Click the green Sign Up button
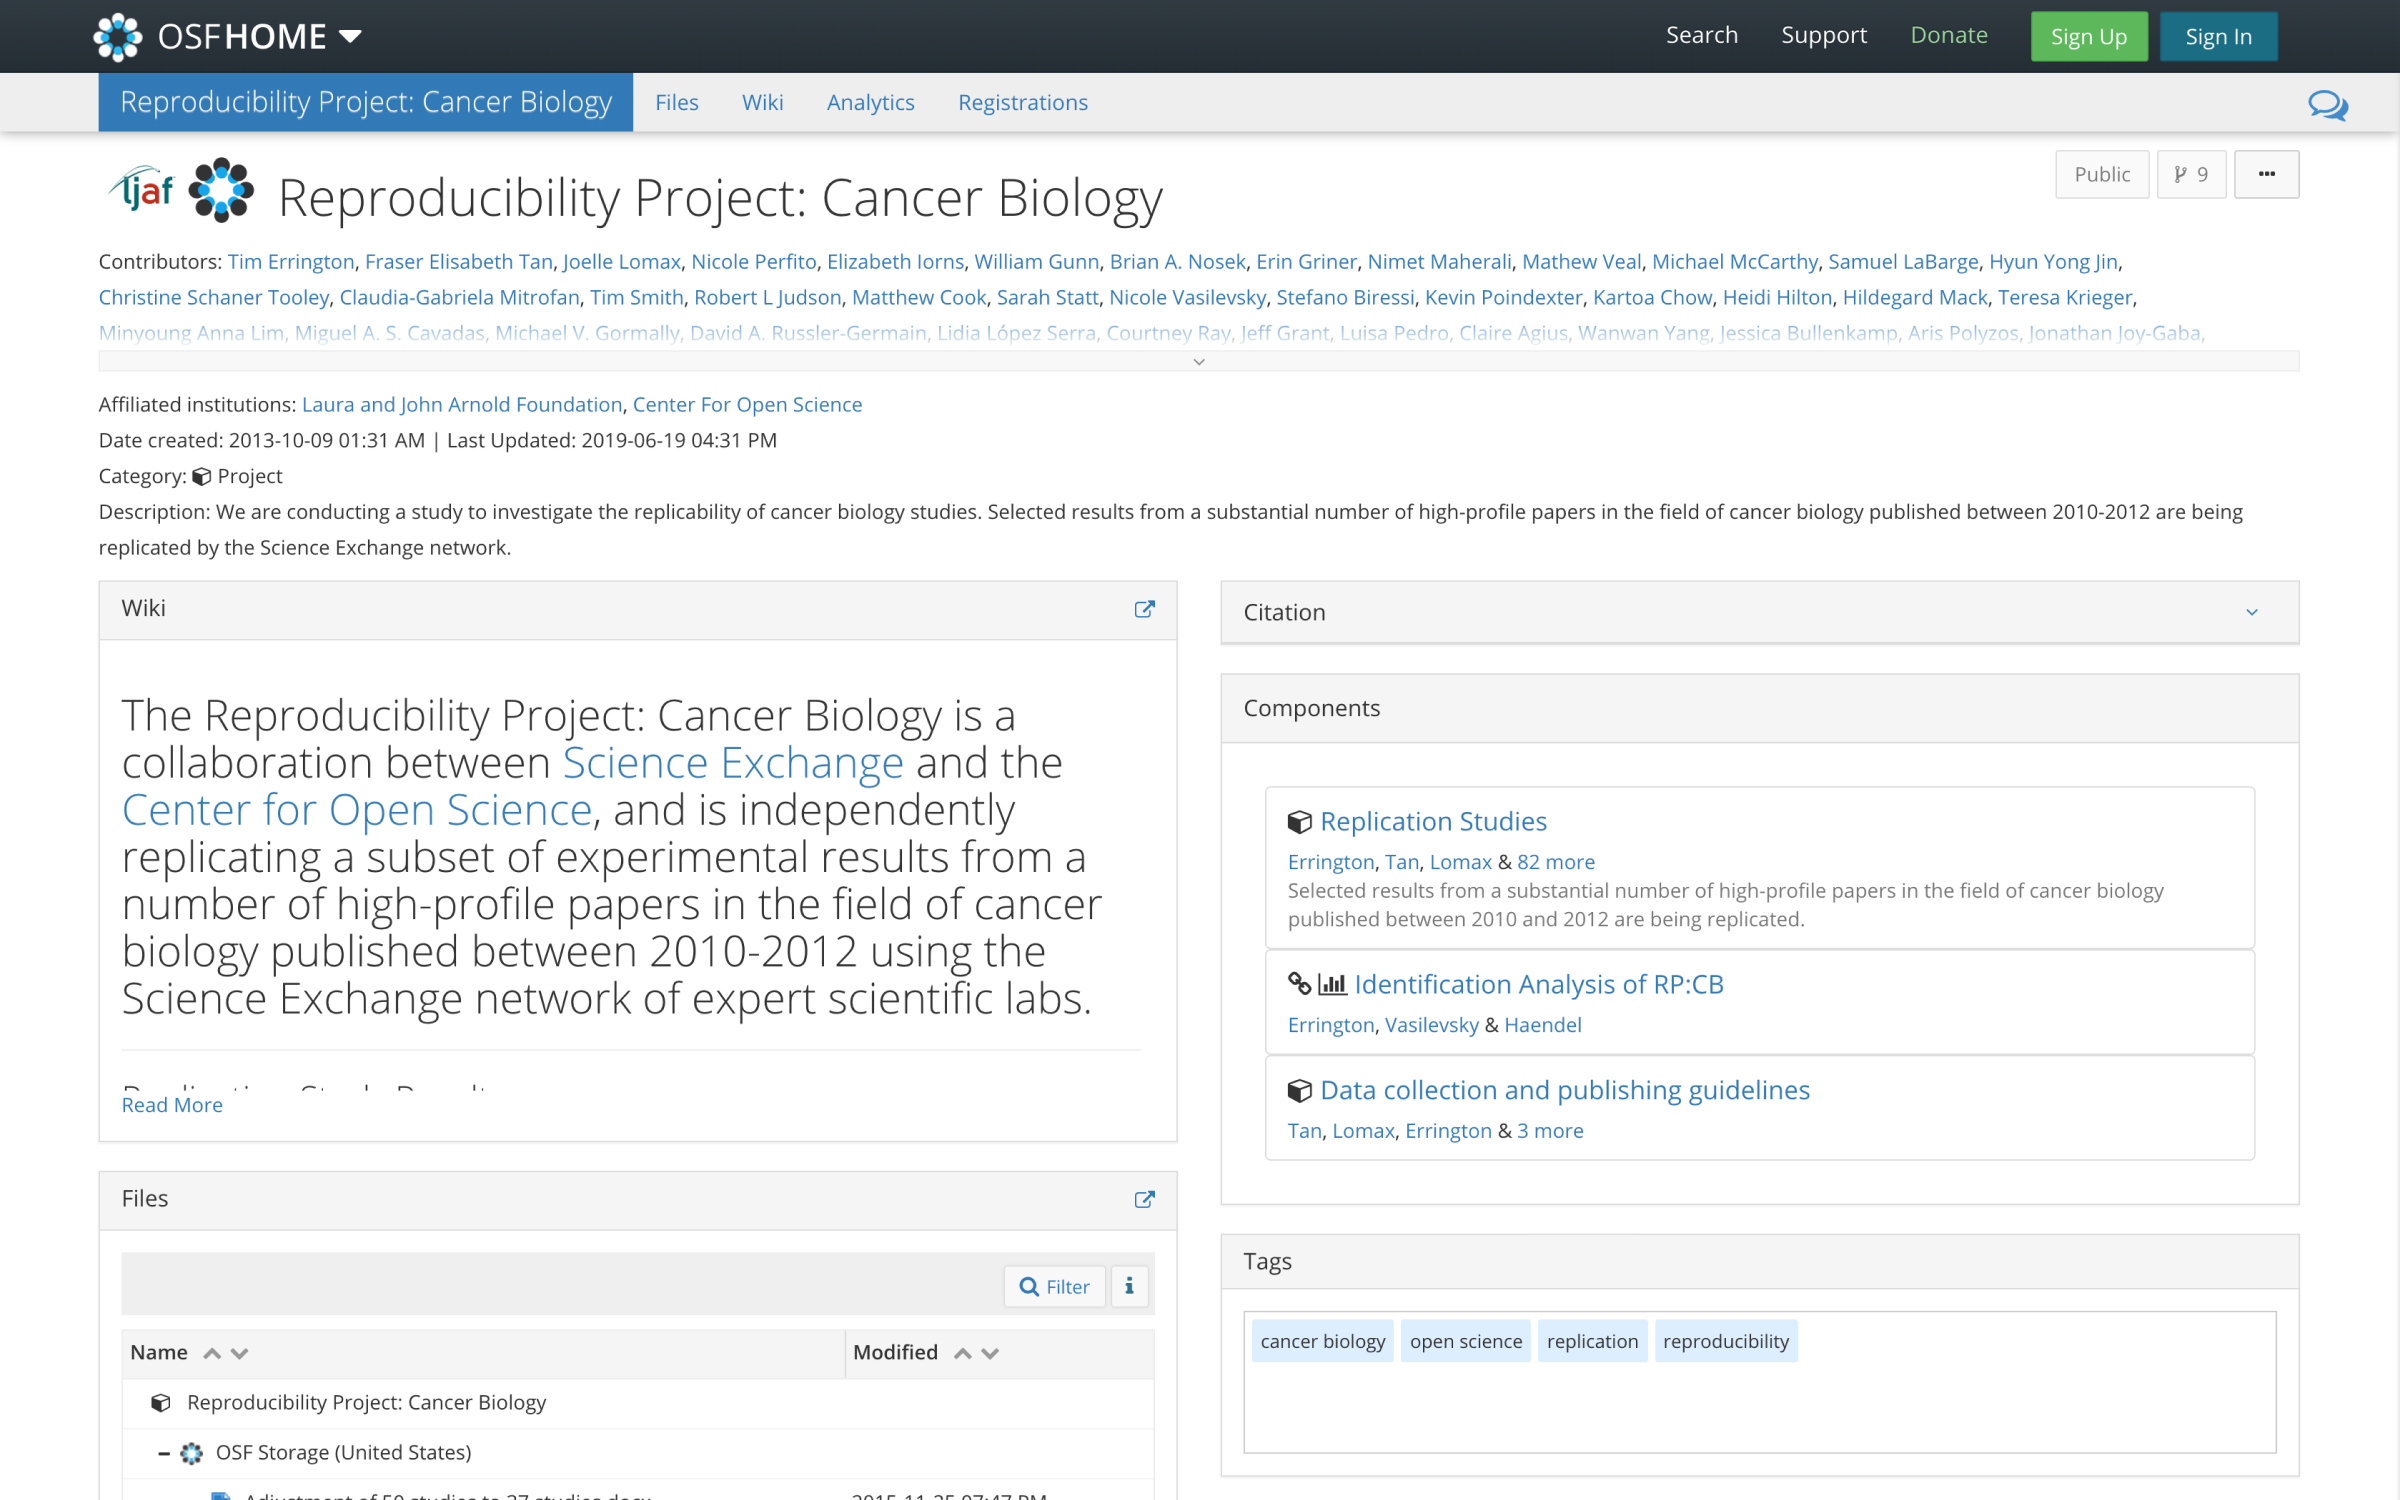The height and width of the screenshot is (1500, 2400). pyautogui.click(x=2088, y=37)
